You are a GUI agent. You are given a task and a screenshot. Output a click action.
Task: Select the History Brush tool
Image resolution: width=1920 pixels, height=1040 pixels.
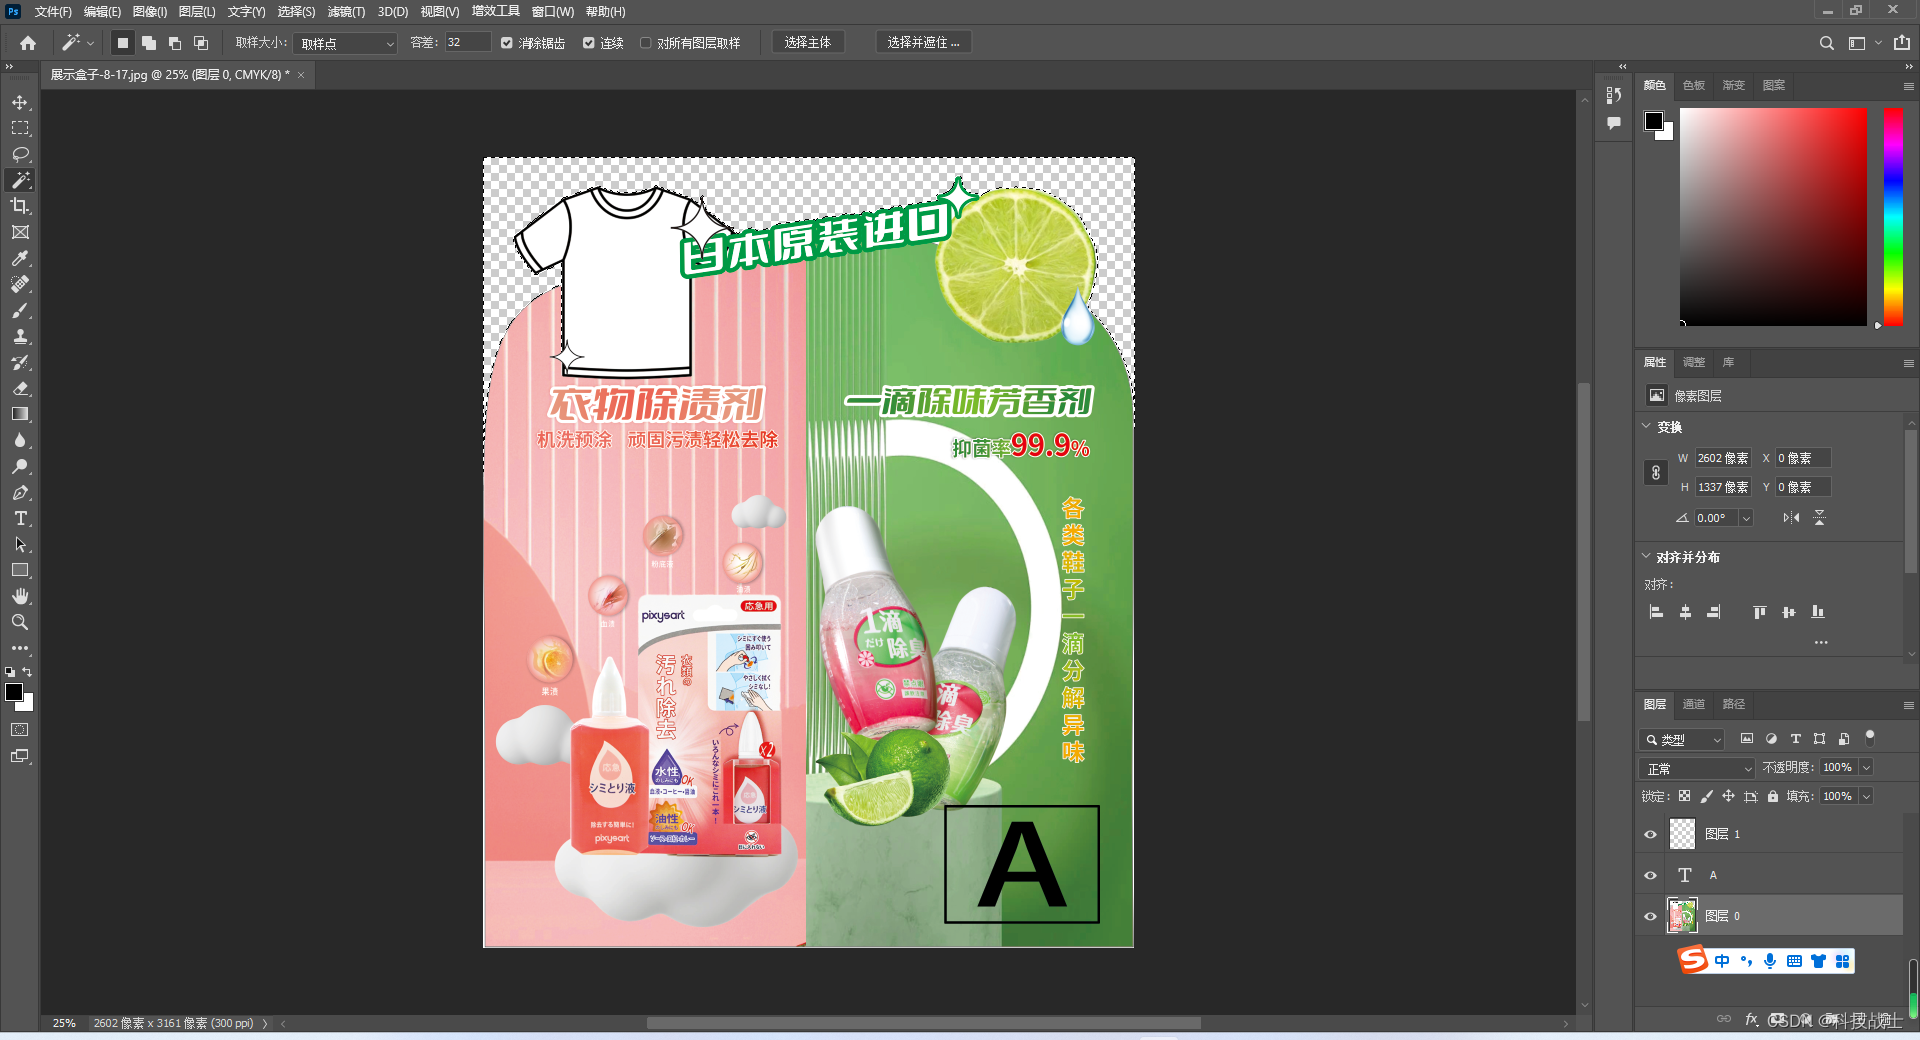pyautogui.click(x=20, y=363)
